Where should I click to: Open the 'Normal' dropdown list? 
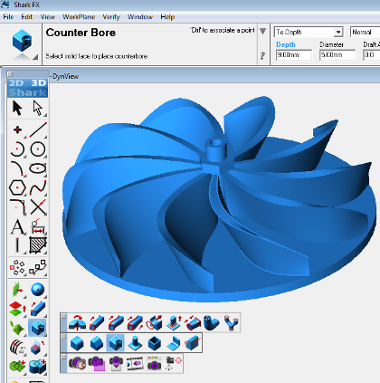click(365, 32)
